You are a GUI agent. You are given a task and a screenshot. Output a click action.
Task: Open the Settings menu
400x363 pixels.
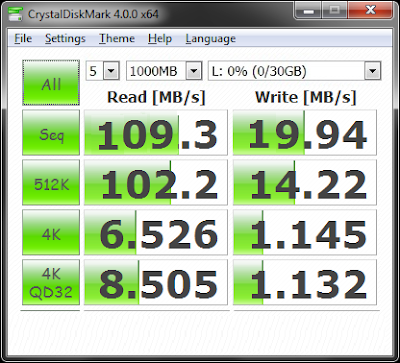coord(65,39)
